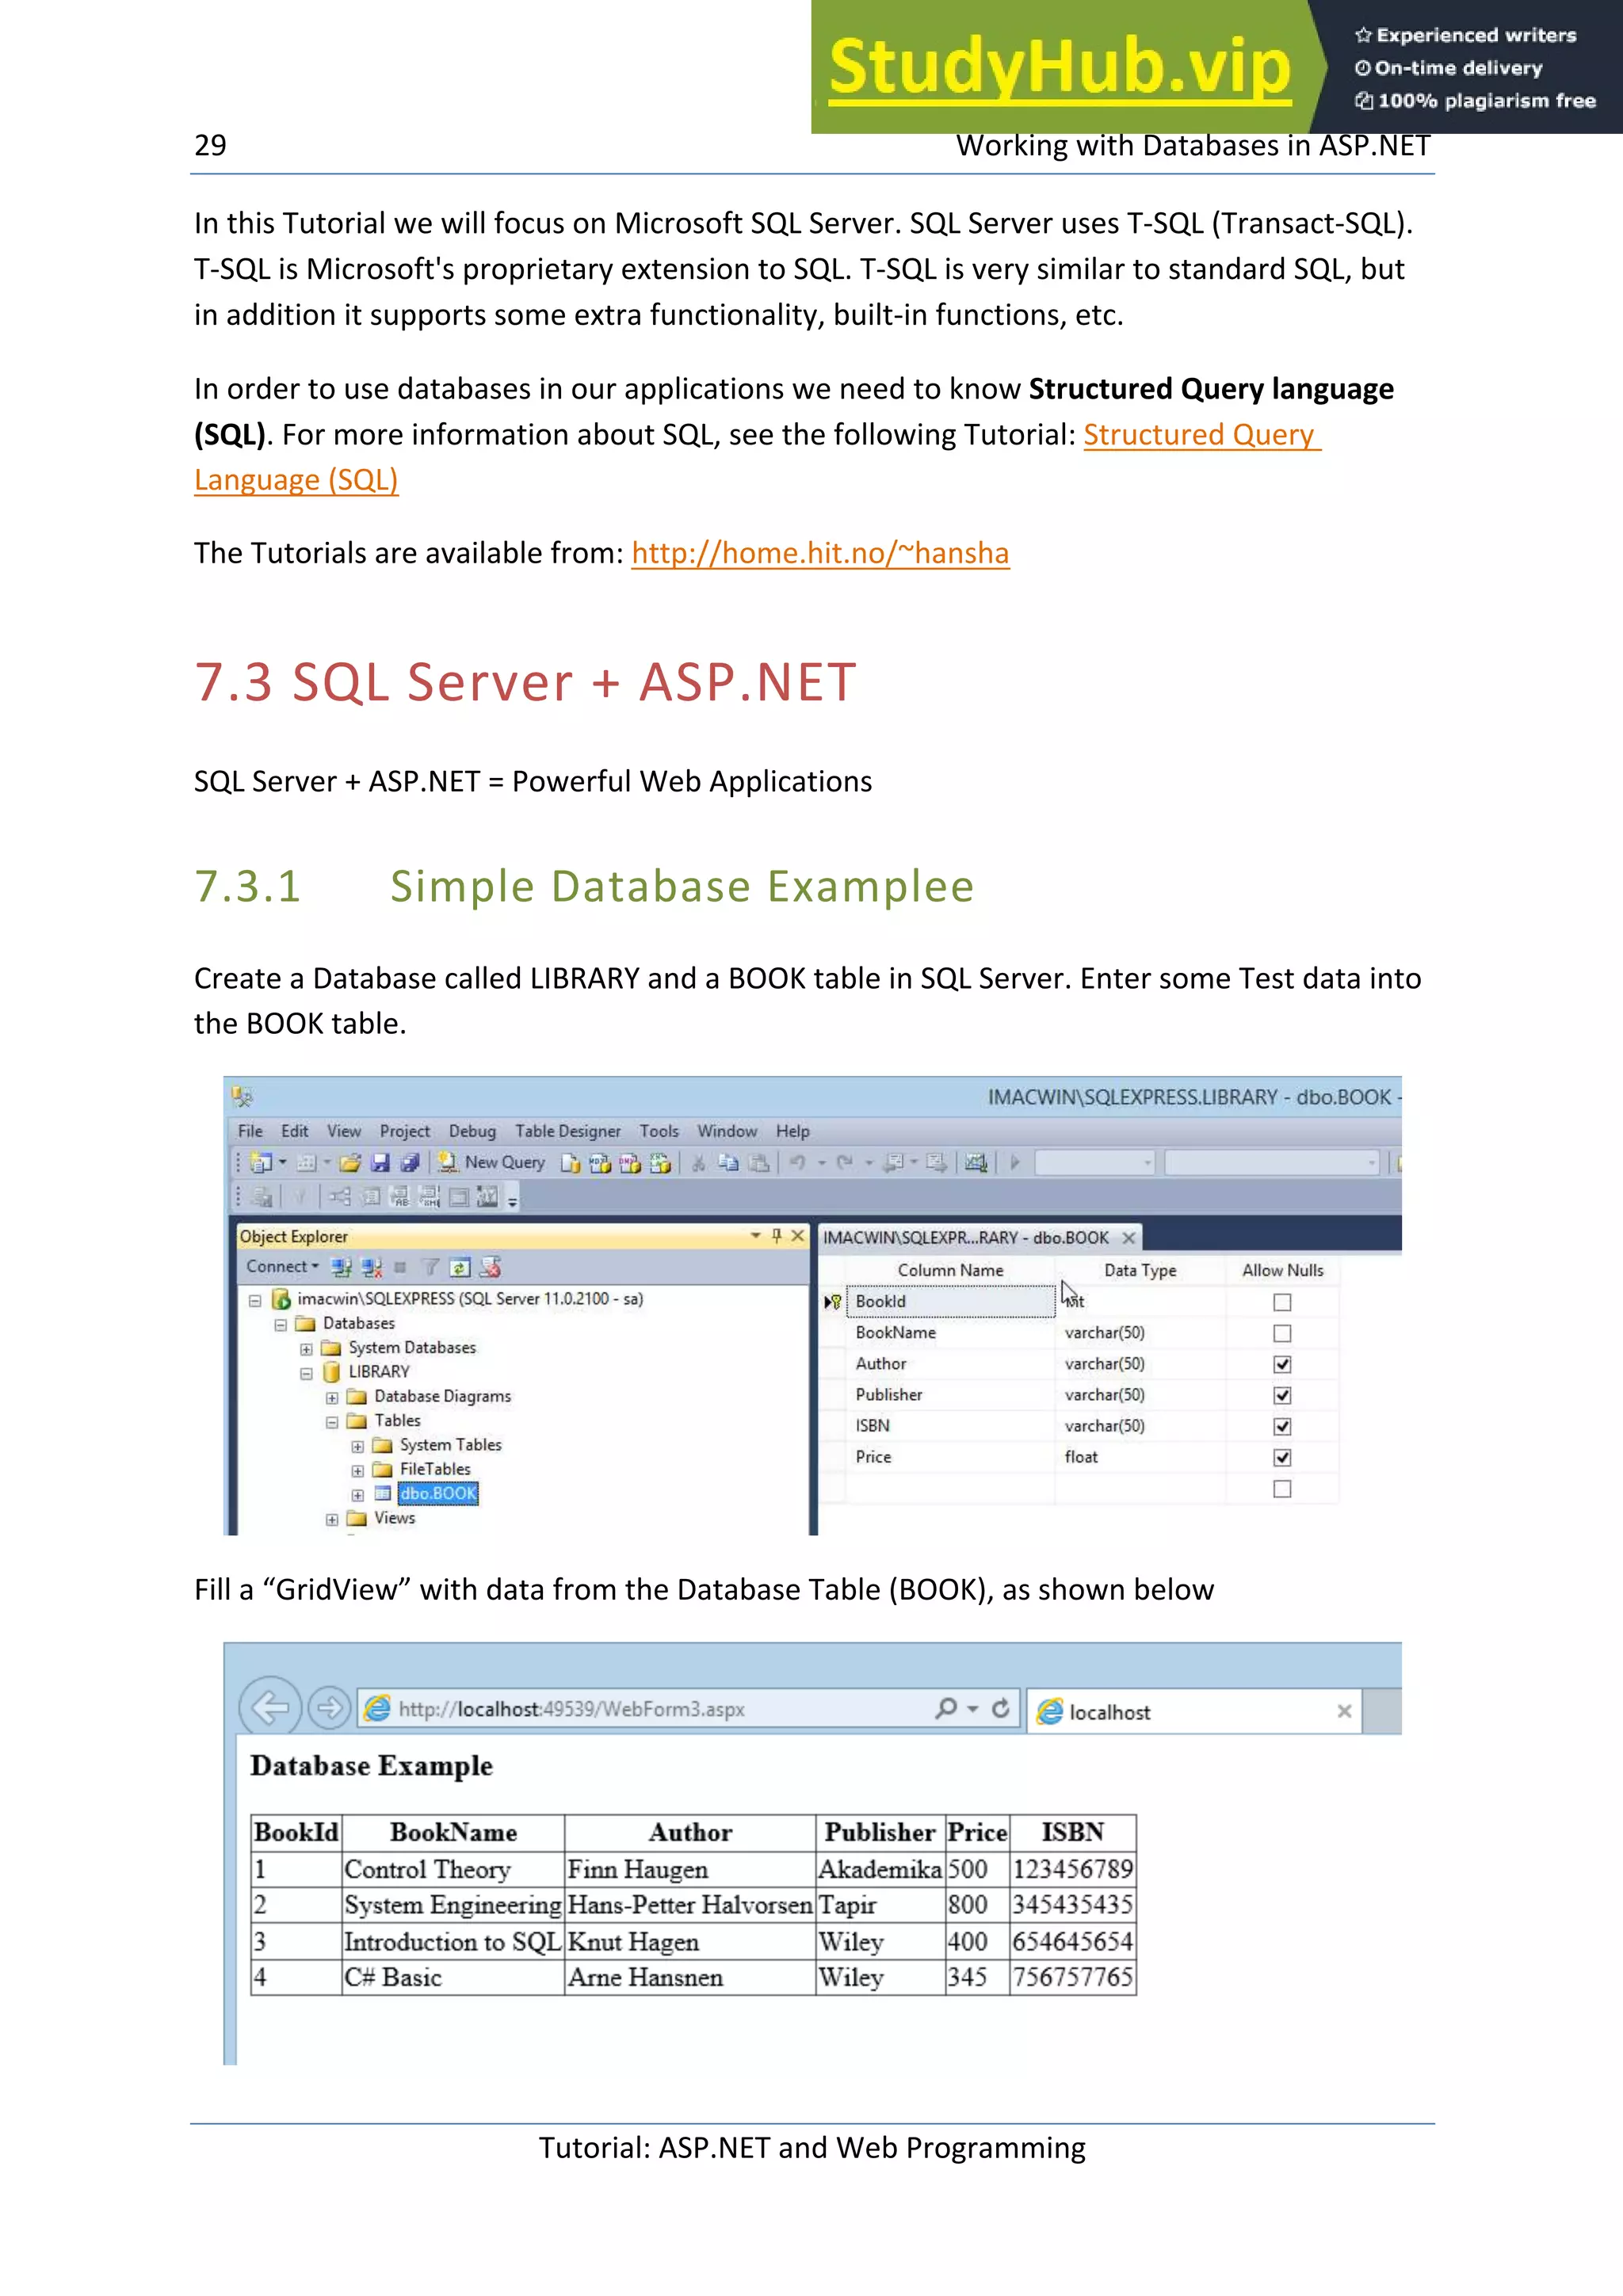Image resolution: width=1623 pixels, height=2296 pixels.
Task: Open the http://home.hit.no/~hansha link
Action: coord(820,553)
